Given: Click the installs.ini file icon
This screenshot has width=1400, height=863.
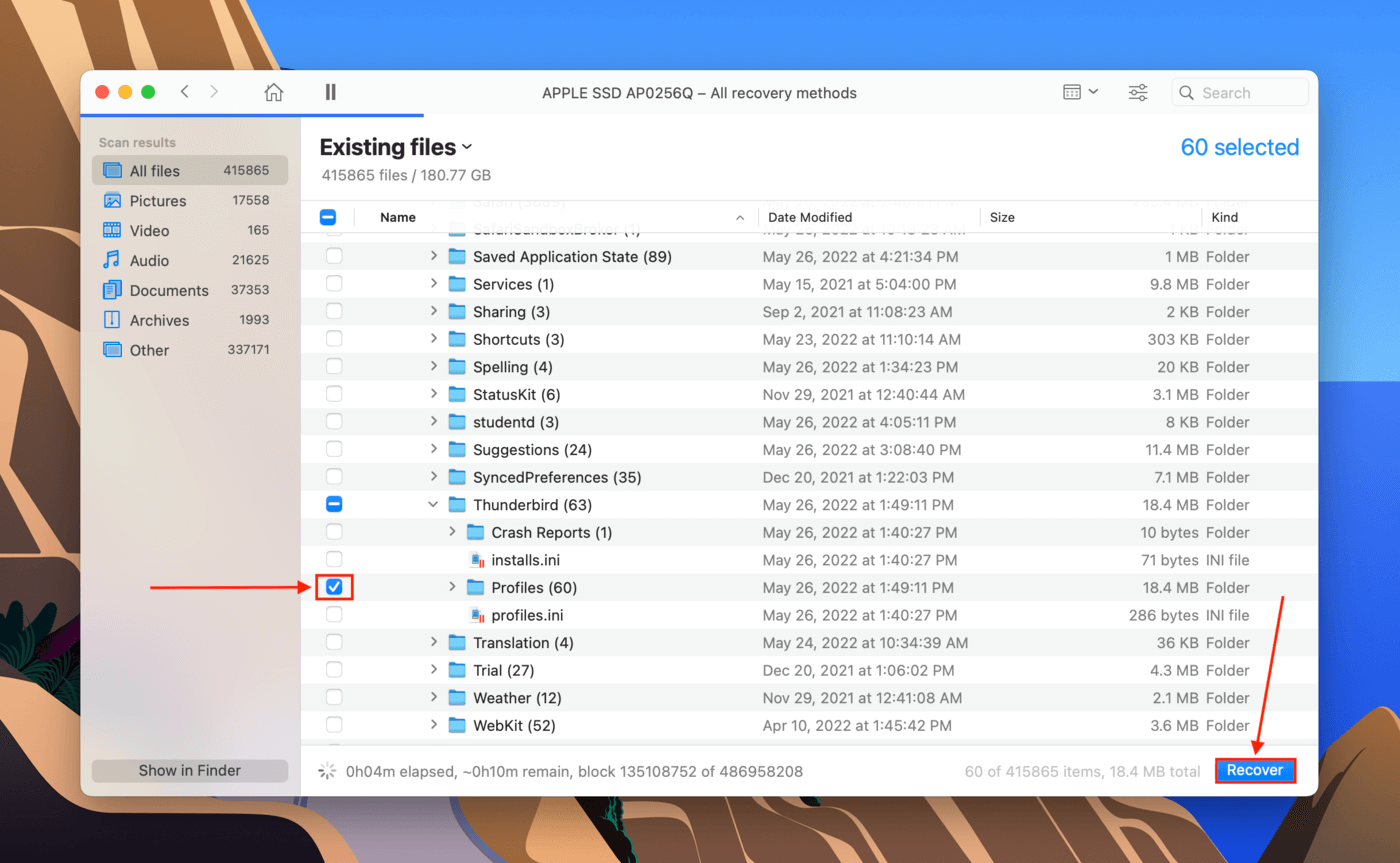Looking at the screenshot, I should (x=477, y=560).
